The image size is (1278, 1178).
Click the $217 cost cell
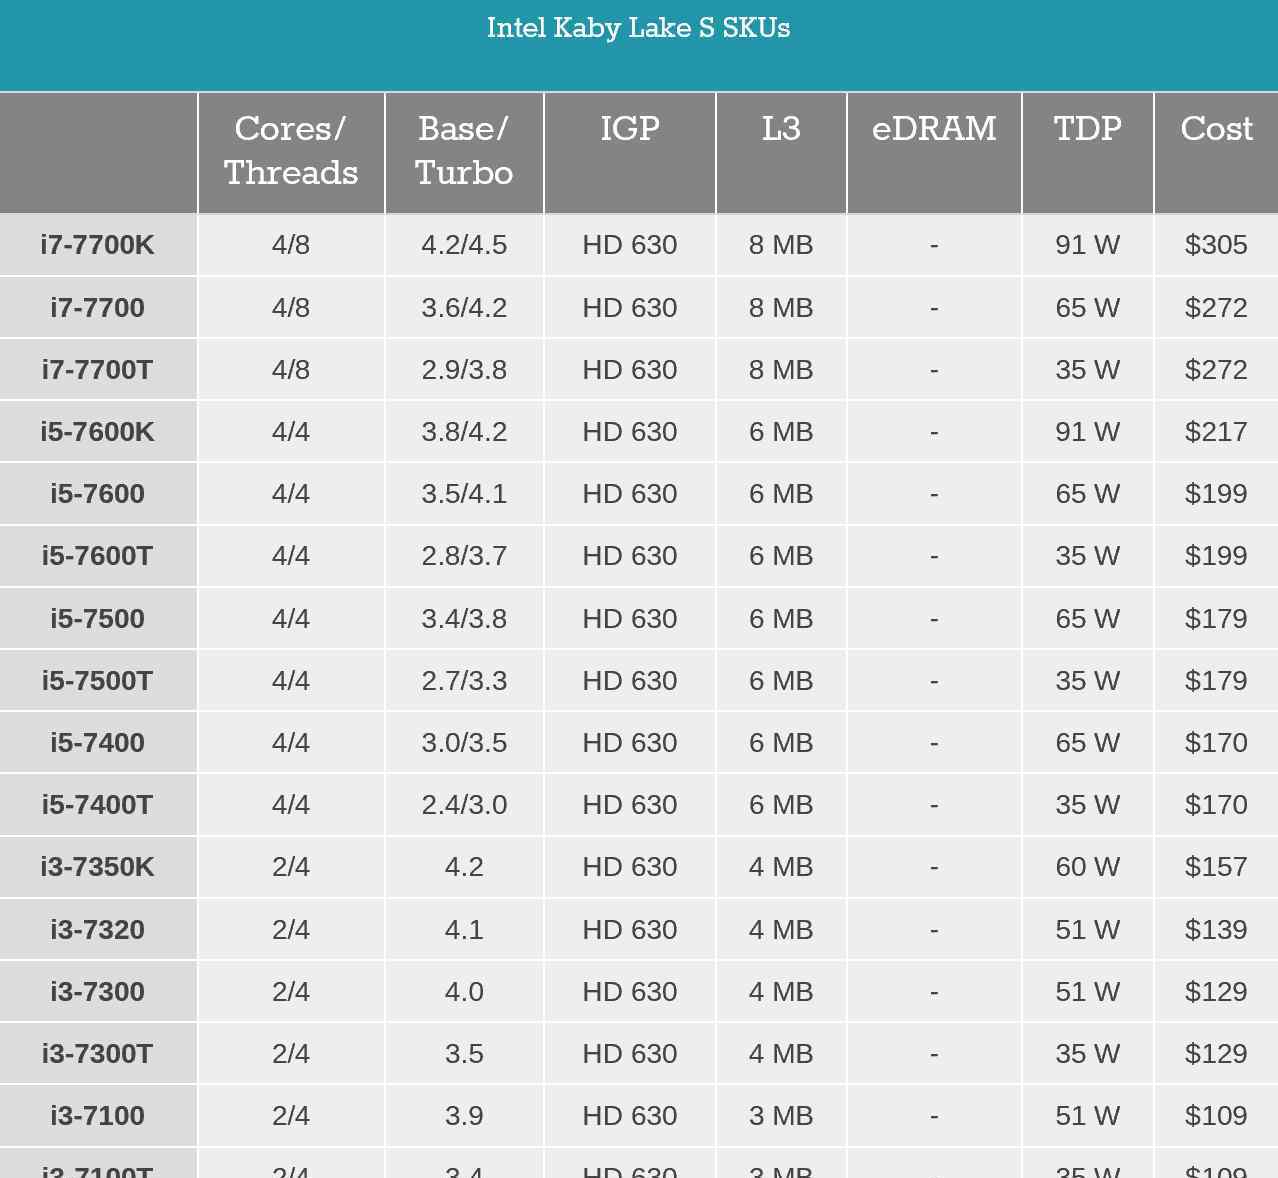click(1216, 432)
